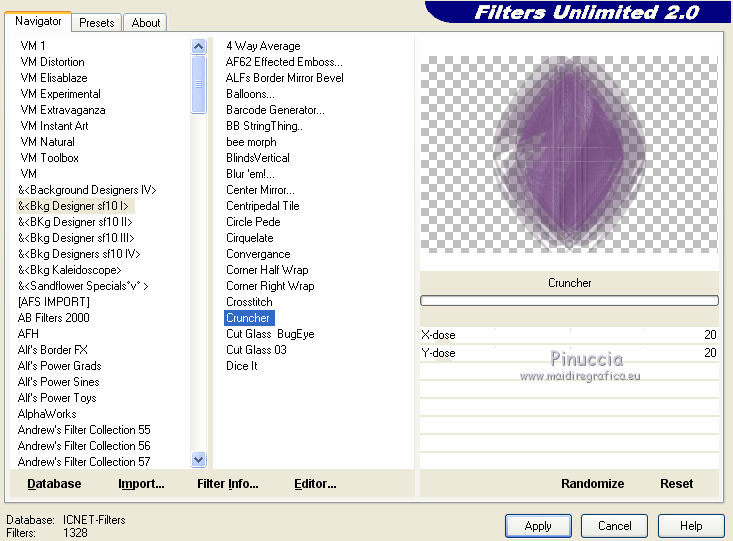
Task: Select VM Extravaganza category
Action: [63, 110]
